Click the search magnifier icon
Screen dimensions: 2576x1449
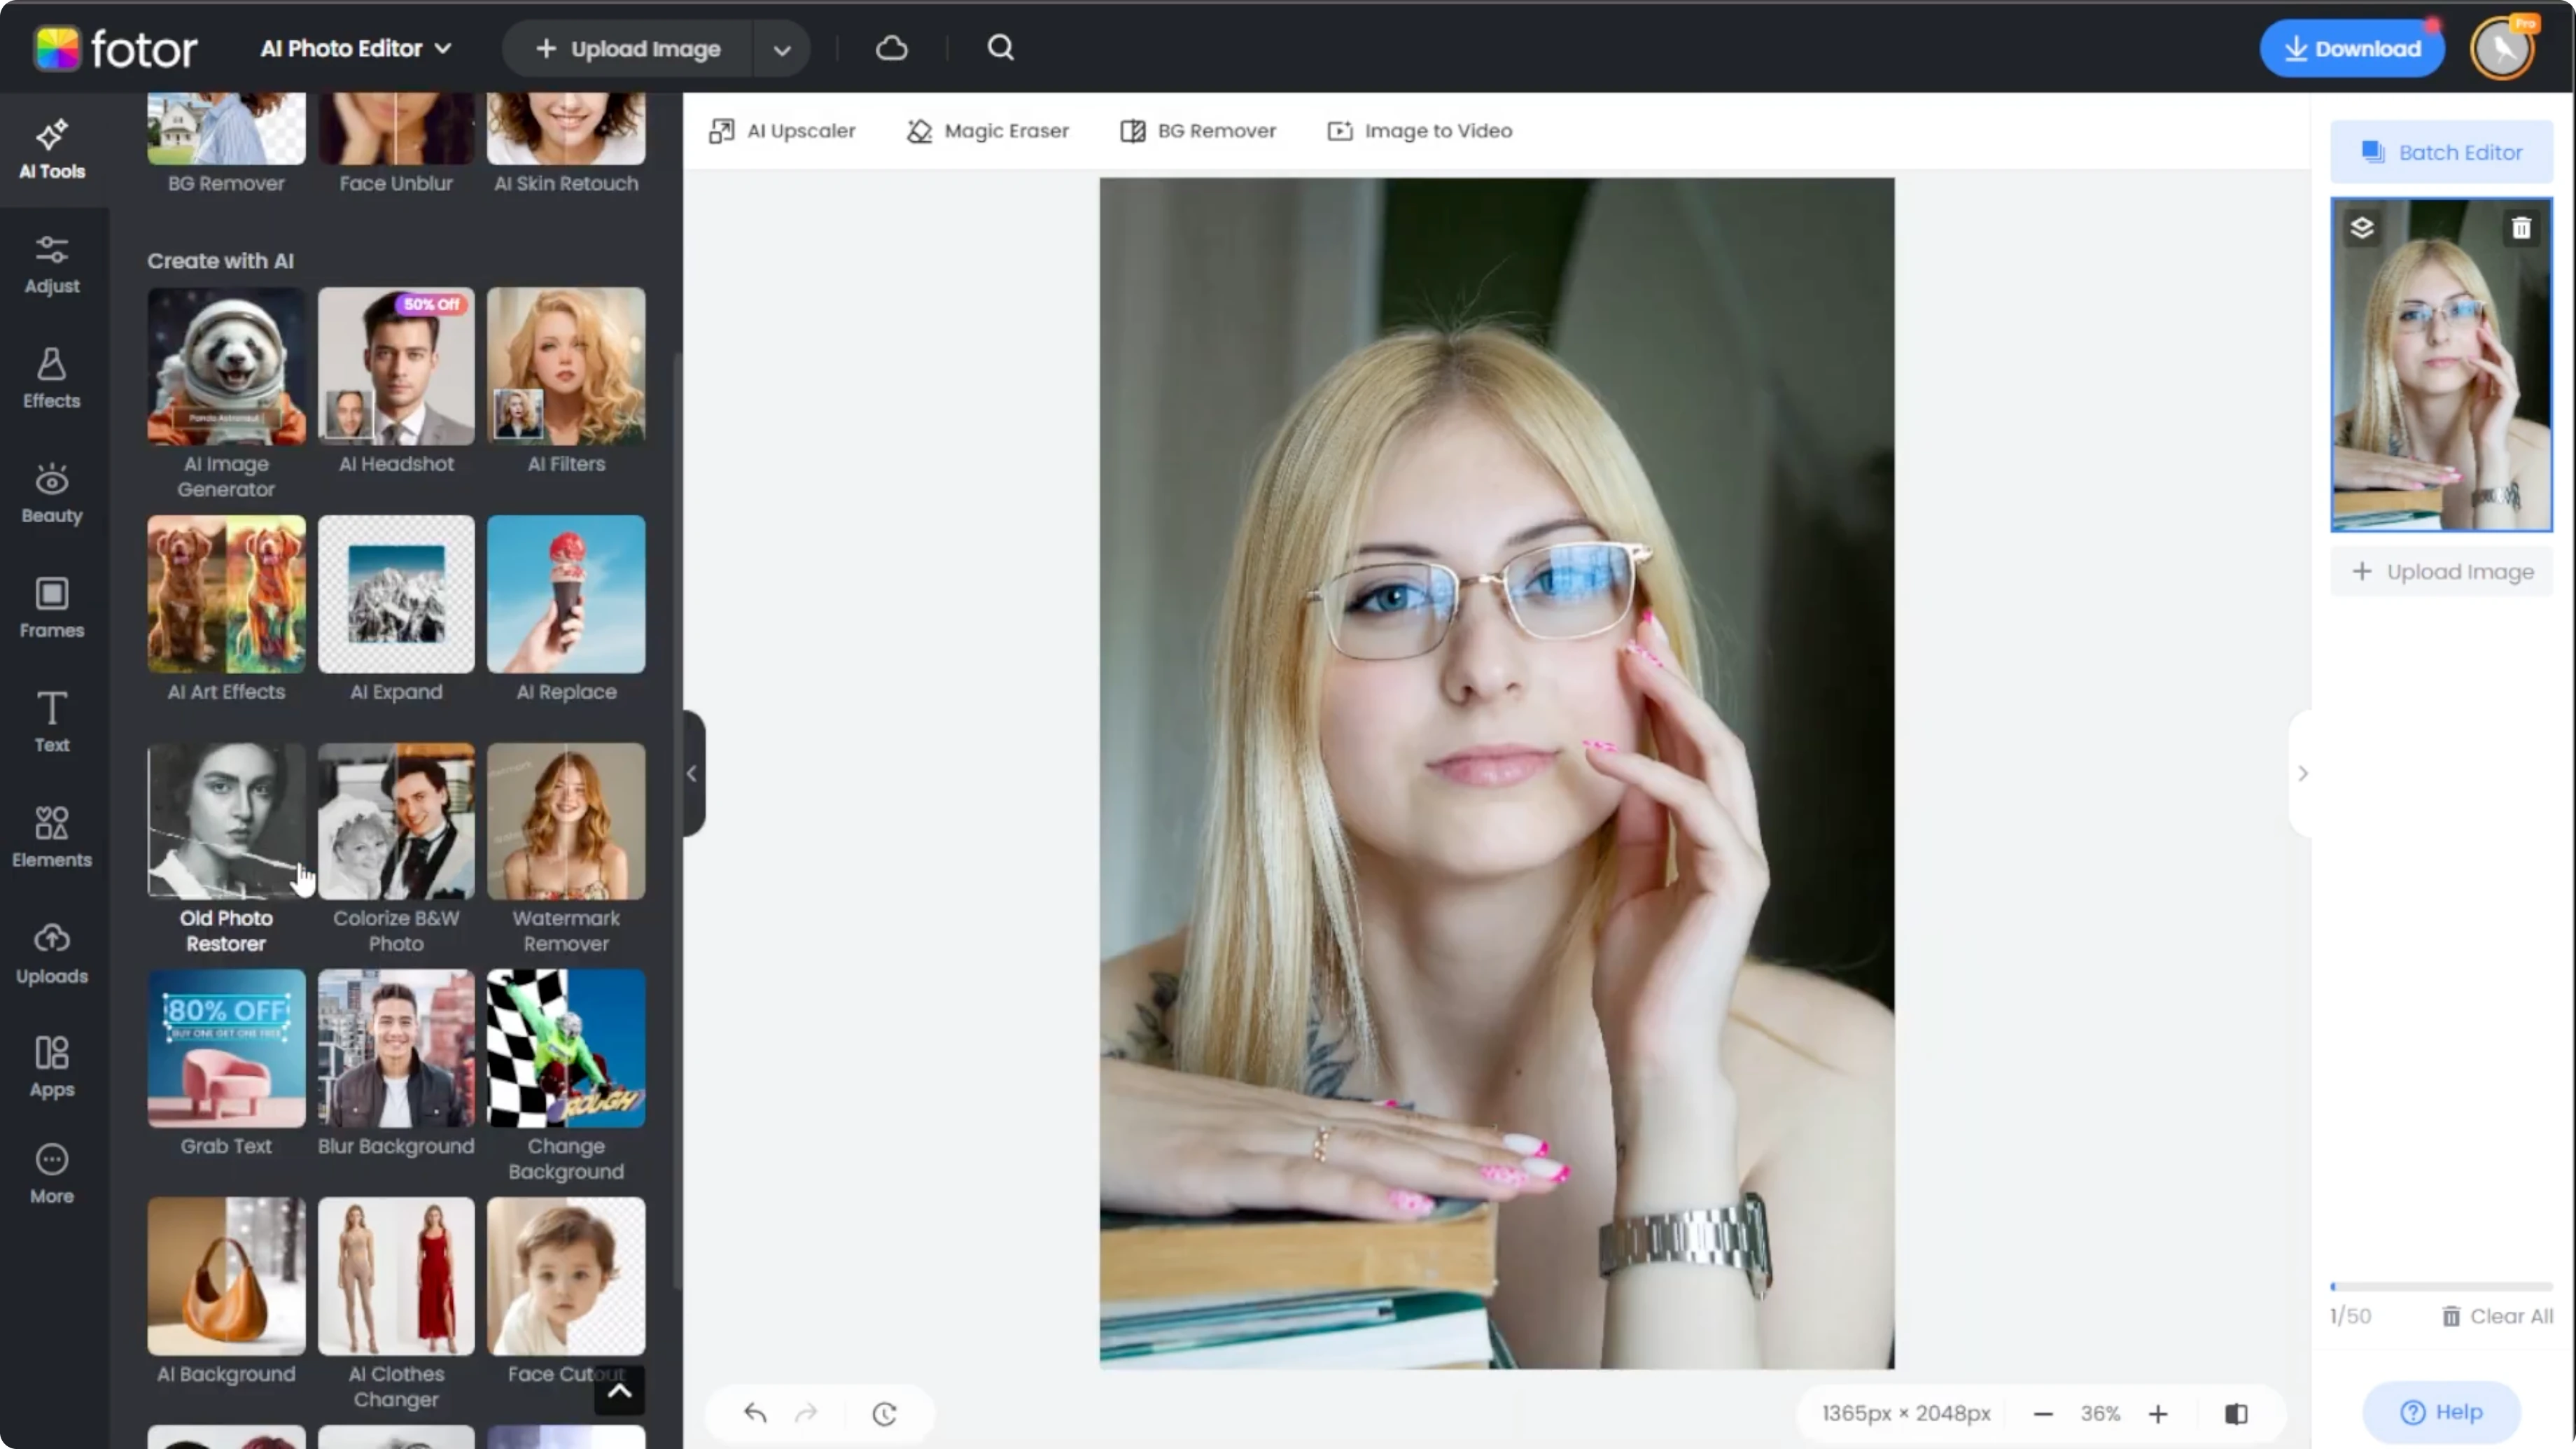pos(1001,48)
